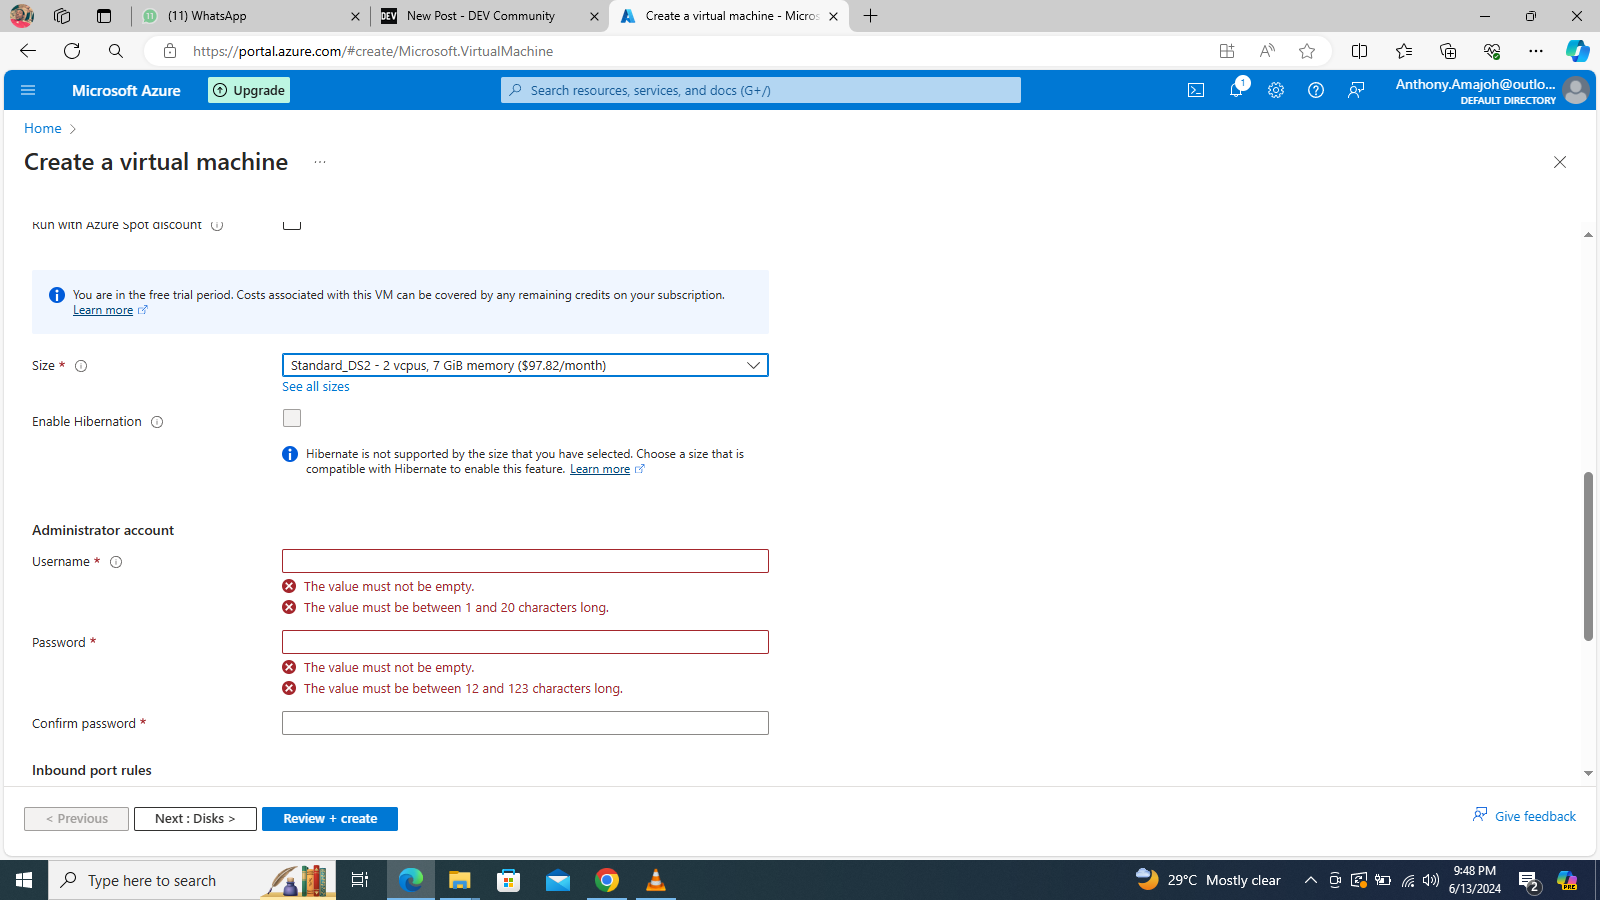Click the scrollbar down arrow
The height and width of the screenshot is (900, 1600).
(1588, 773)
